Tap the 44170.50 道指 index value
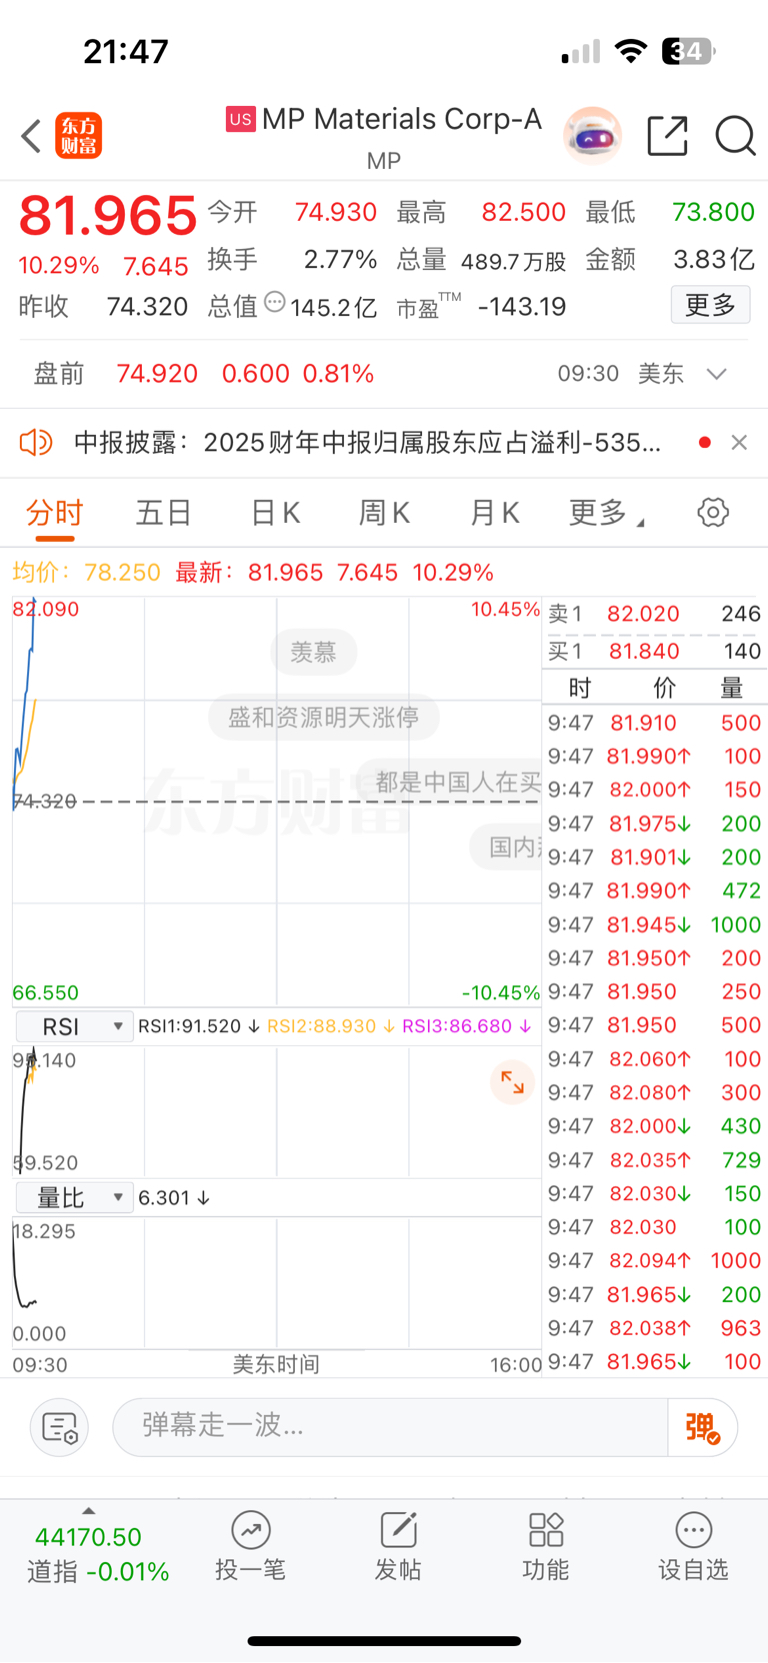768x1663 pixels. (x=88, y=1537)
